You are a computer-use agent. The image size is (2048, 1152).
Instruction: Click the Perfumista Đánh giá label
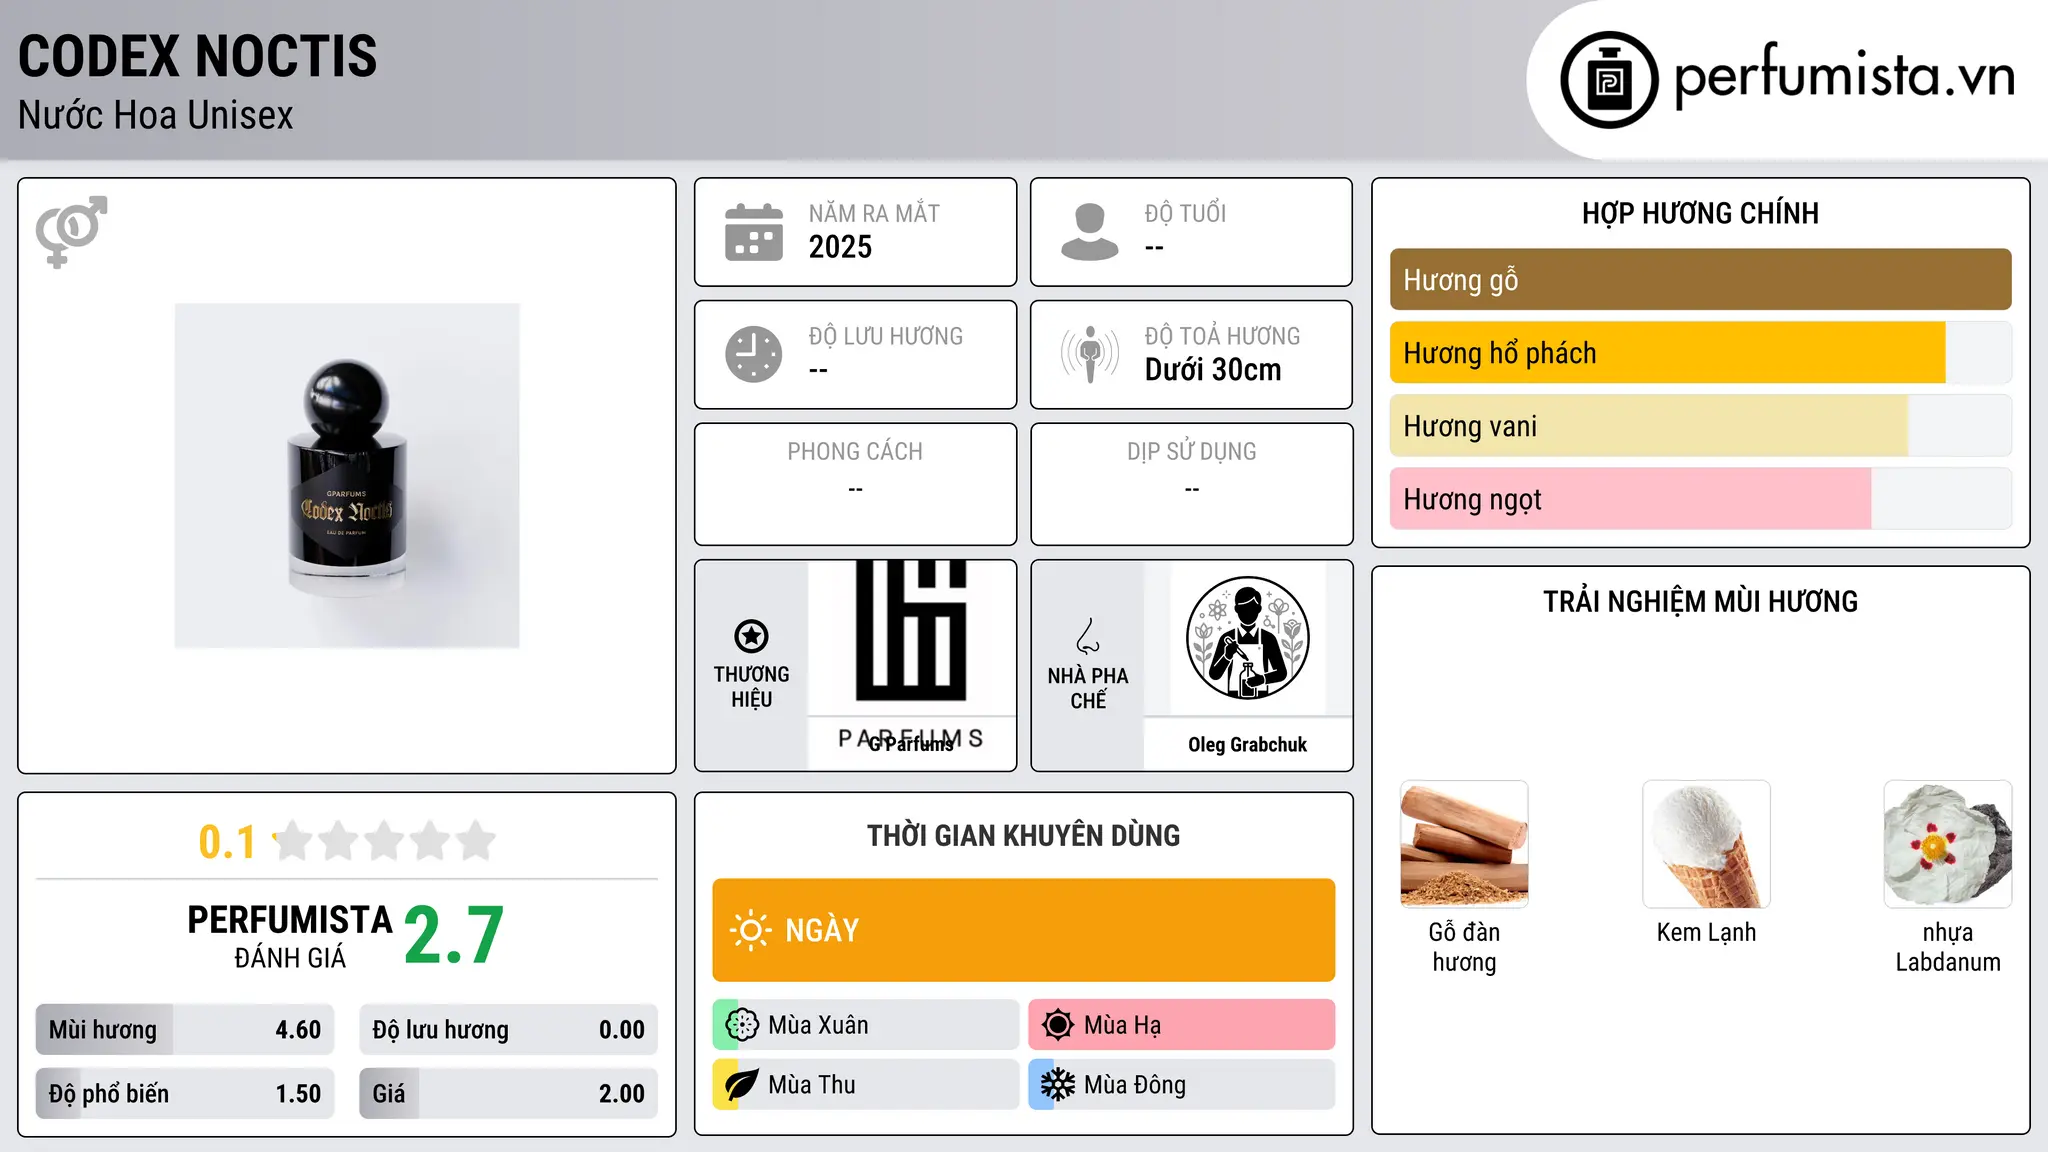click(290, 936)
